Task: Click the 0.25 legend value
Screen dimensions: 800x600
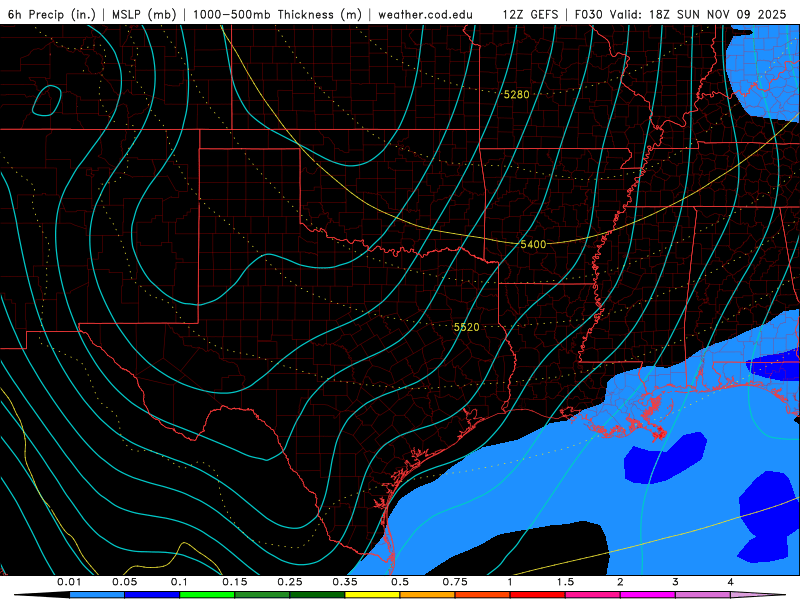Action: [290, 582]
